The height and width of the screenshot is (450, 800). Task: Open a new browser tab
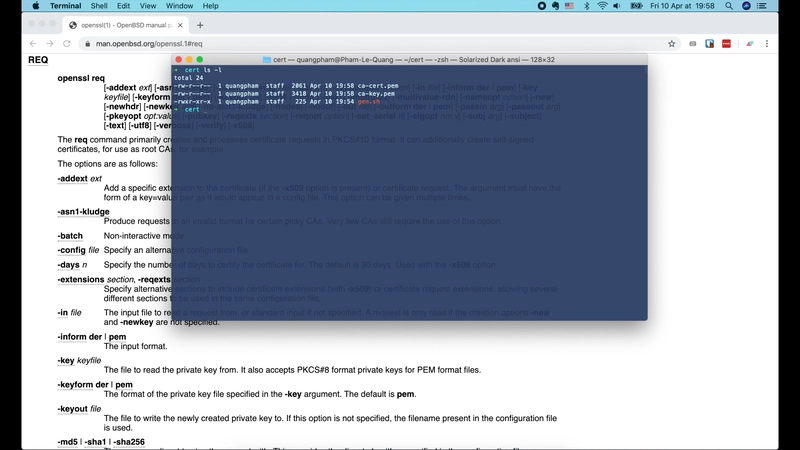click(x=200, y=25)
